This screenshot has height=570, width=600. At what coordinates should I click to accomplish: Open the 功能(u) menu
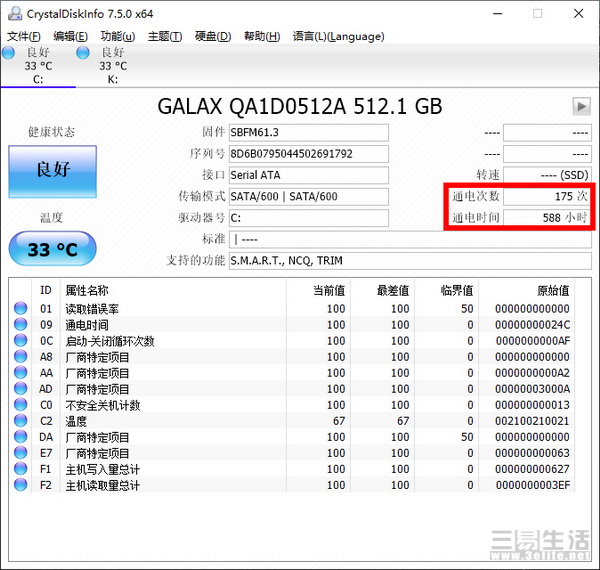[x=118, y=36]
